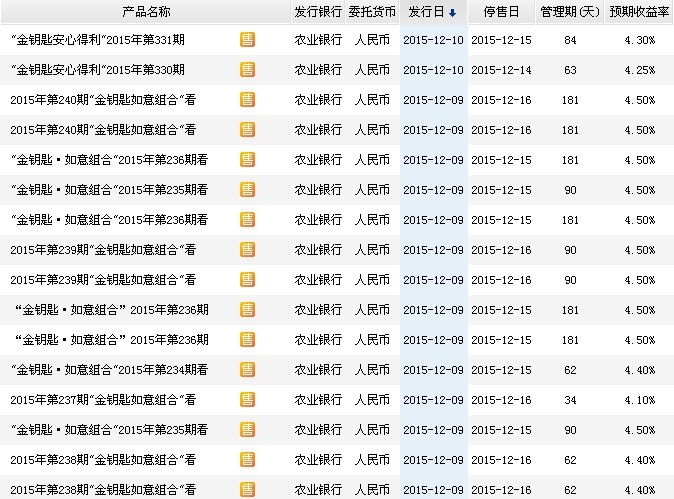This screenshot has width=674, height=499.
Task: Open product “金钥匙·如意组合”2015年第234期看
Action: click(110, 370)
